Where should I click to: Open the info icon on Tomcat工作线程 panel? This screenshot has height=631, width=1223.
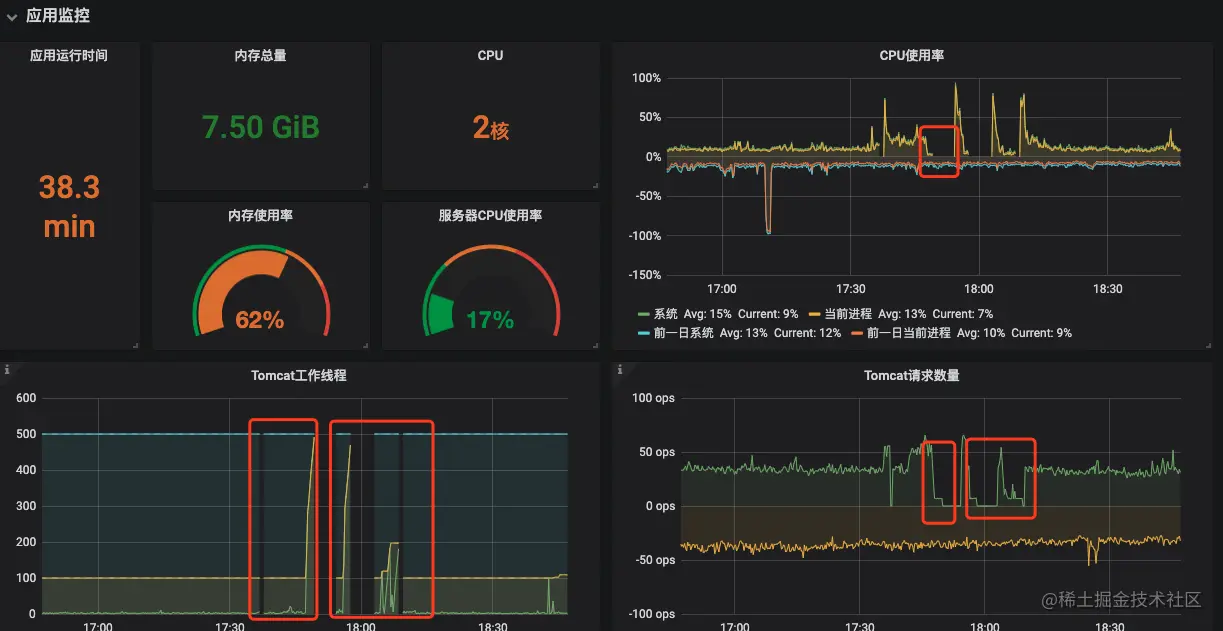tap(7, 370)
